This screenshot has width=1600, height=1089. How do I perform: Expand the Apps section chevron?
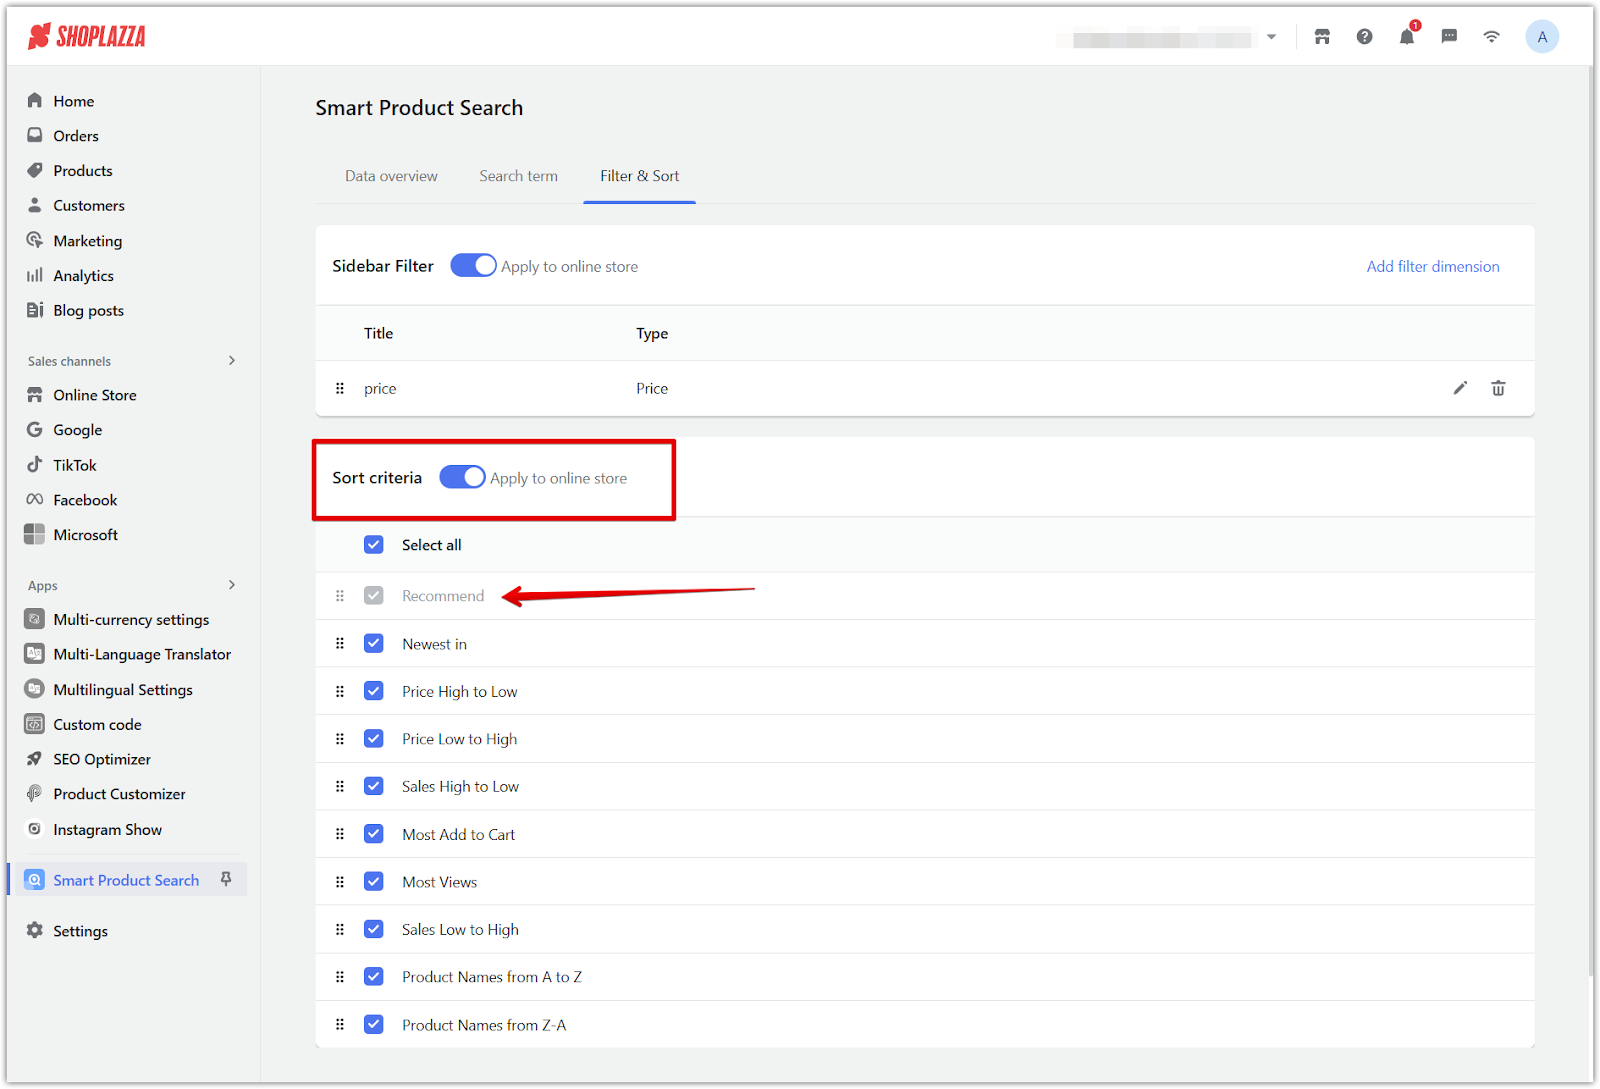[x=232, y=585]
